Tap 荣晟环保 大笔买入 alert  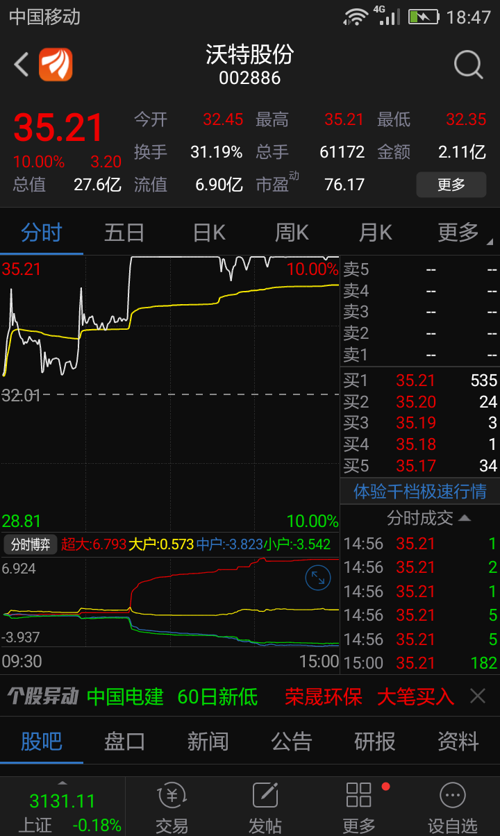pyautogui.click(x=369, y=696)
